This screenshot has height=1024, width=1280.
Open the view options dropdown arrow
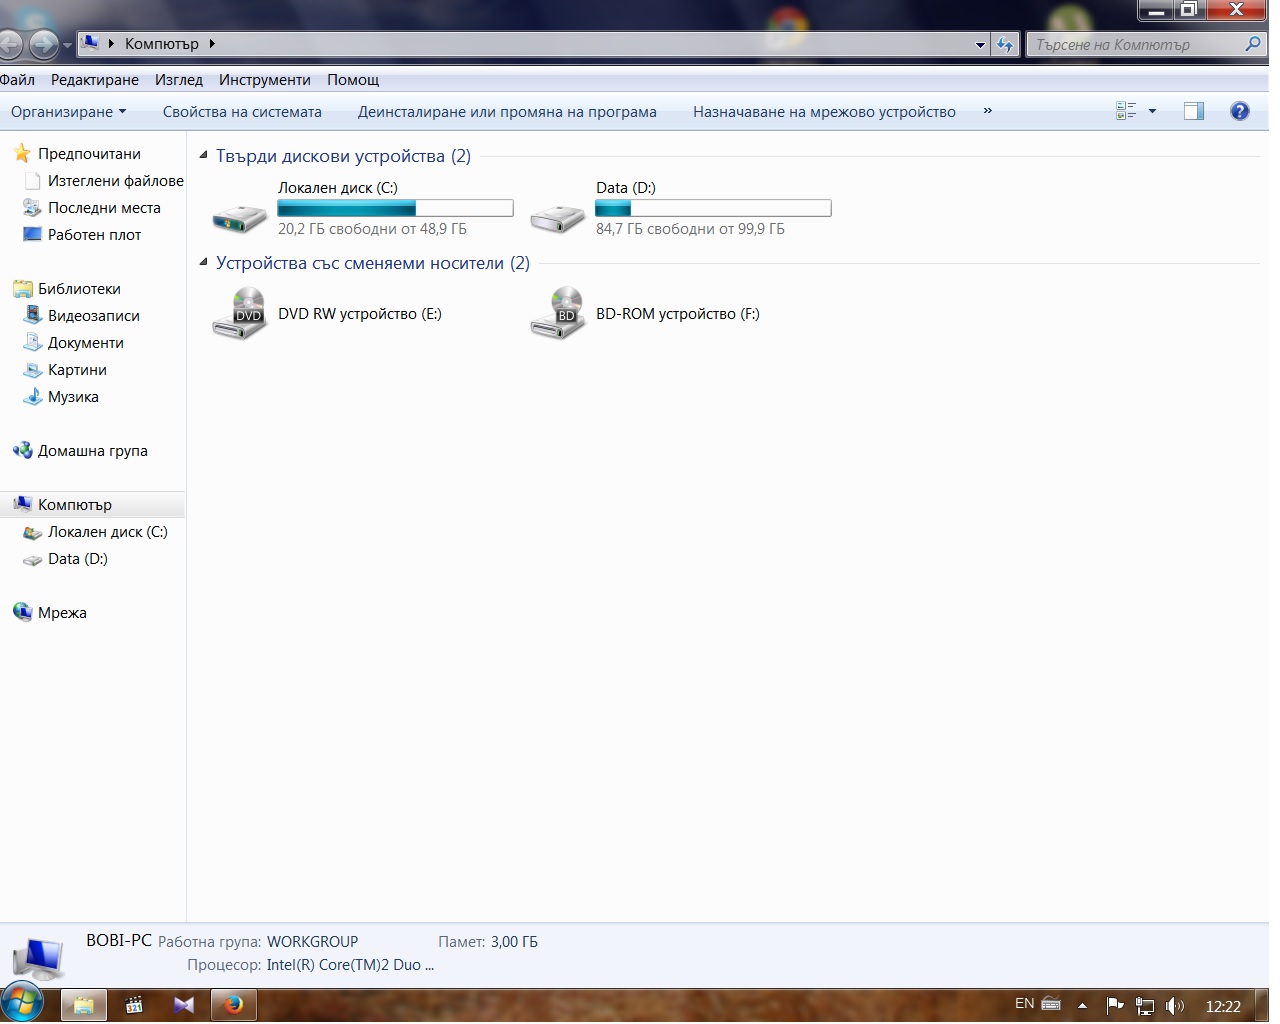(1152, 111)
